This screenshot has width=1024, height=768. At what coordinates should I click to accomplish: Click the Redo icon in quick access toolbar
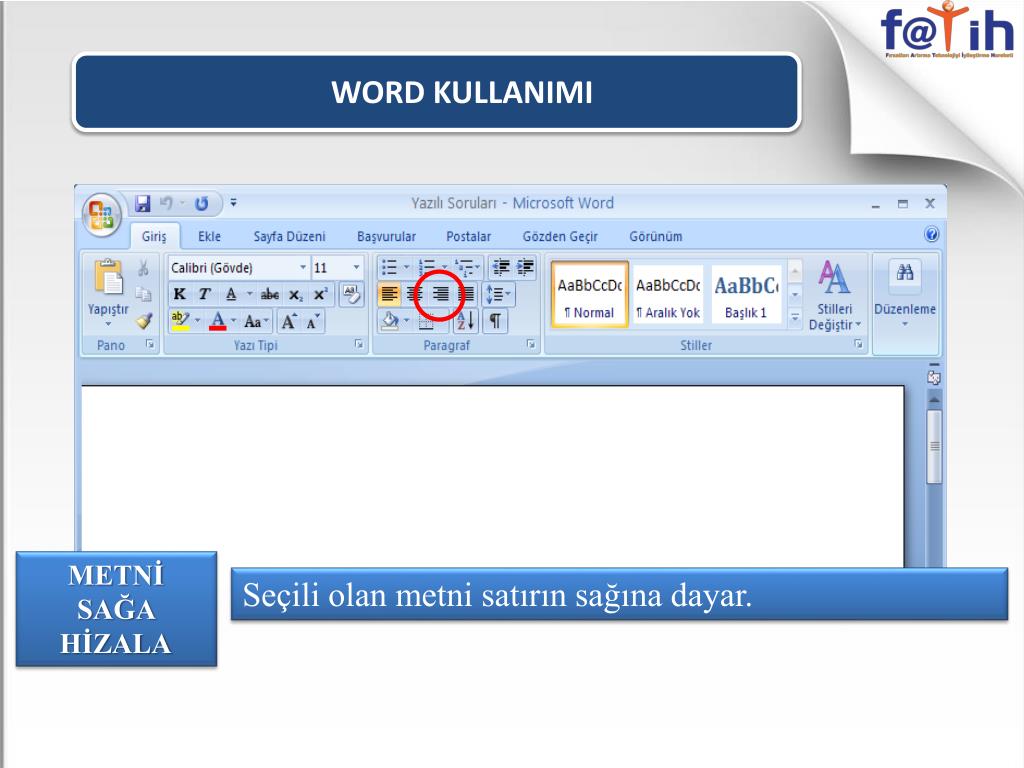pos(202,204)
